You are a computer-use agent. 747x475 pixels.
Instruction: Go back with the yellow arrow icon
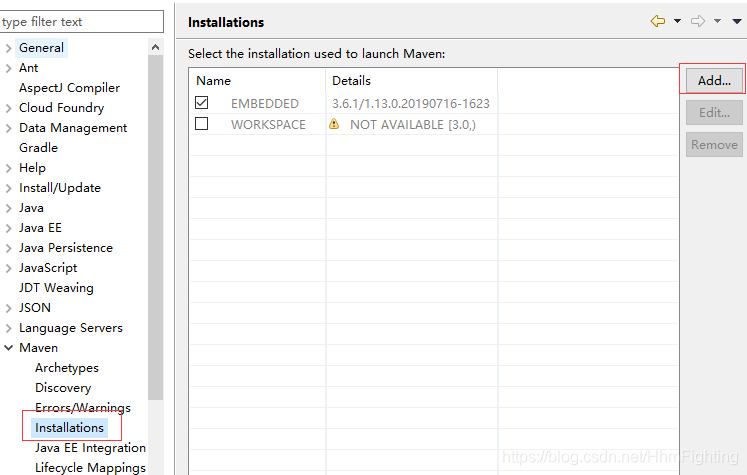(658, 21)
